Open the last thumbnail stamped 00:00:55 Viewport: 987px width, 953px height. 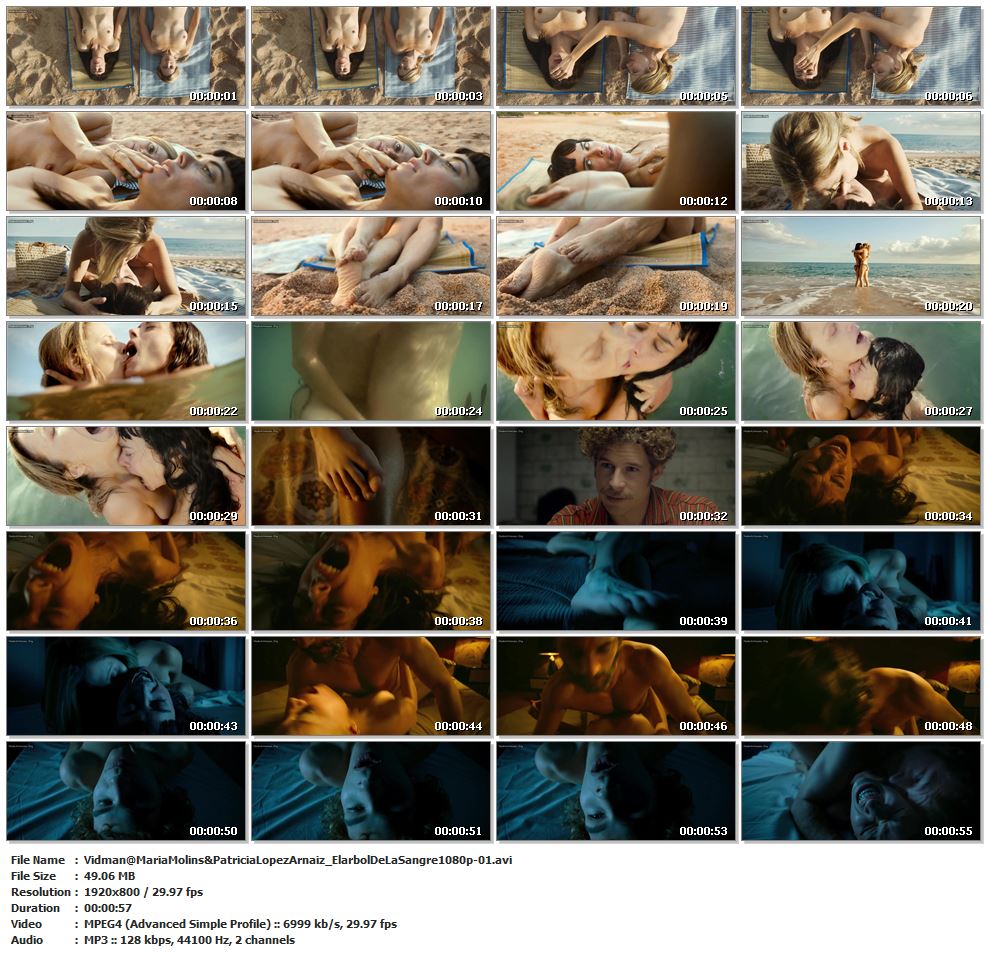pos(861,791)
